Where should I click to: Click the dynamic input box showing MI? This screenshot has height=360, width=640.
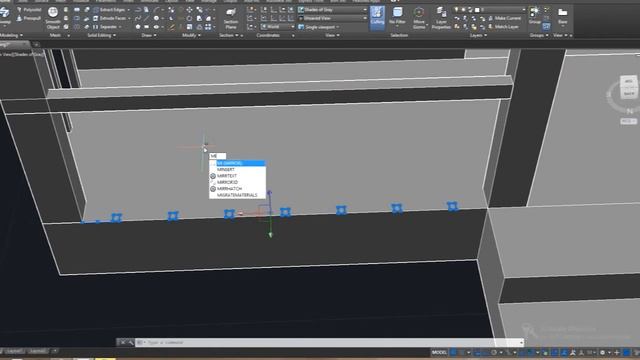pos(218,156)
